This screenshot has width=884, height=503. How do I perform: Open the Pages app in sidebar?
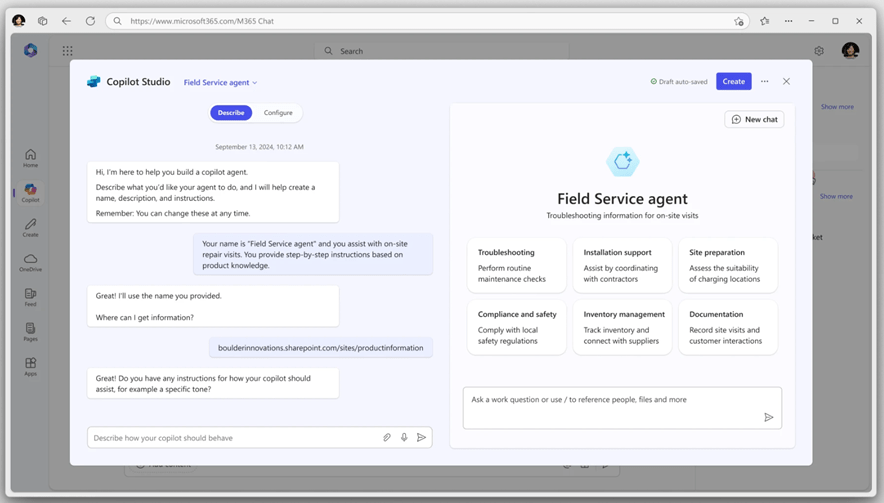point(30,332)
